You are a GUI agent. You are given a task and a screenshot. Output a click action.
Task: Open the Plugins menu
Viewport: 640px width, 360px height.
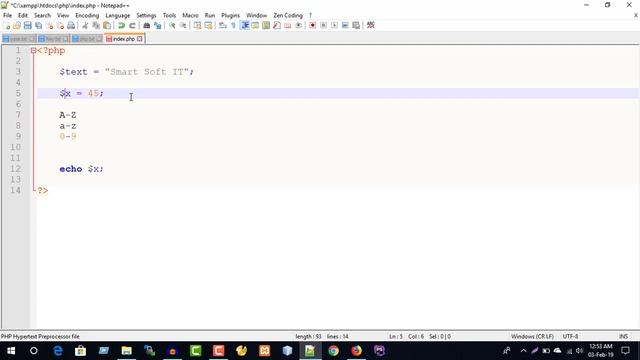tap(231, 16)
